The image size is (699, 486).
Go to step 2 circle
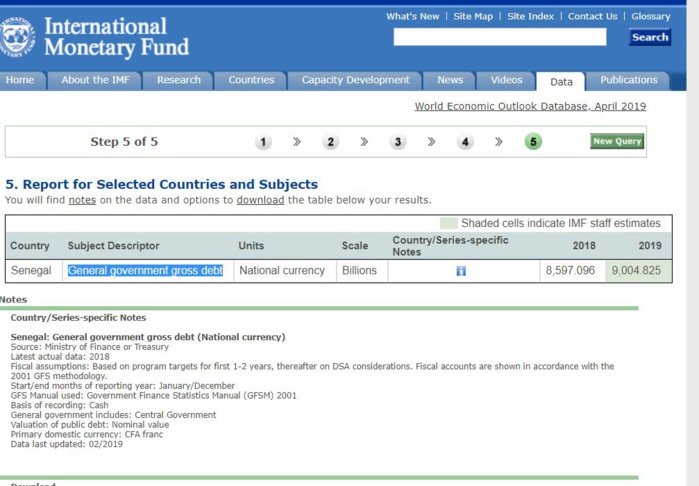pos(331,142)
